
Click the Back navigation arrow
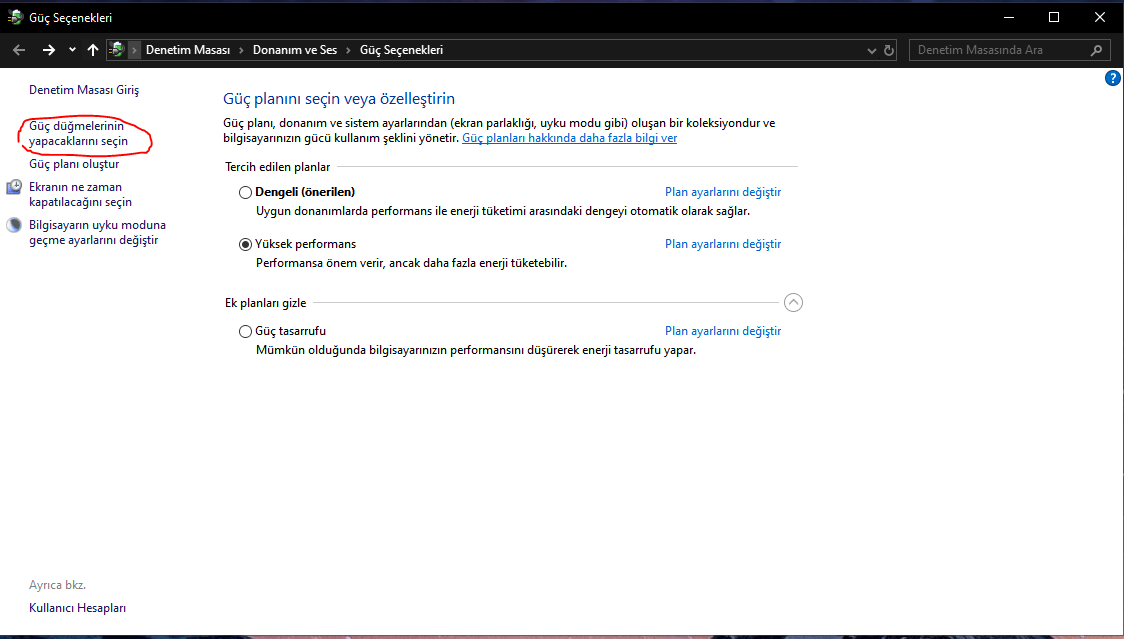[19, 49]
